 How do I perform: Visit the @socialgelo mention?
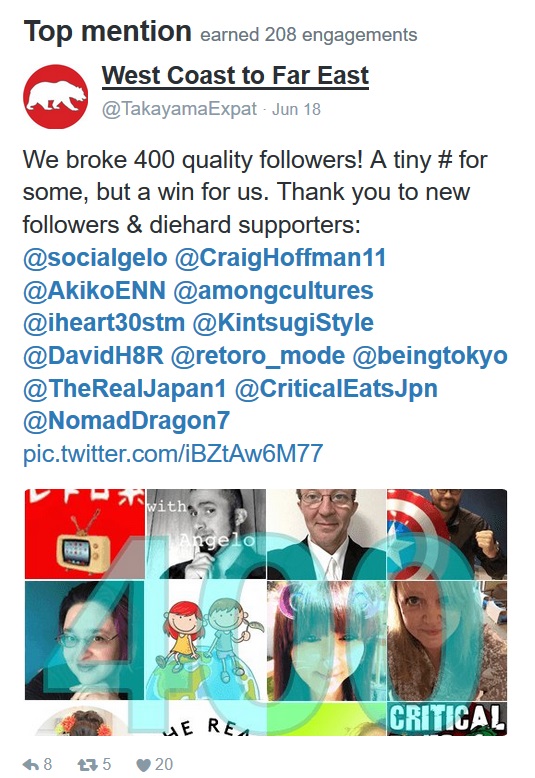pos(95,258)
